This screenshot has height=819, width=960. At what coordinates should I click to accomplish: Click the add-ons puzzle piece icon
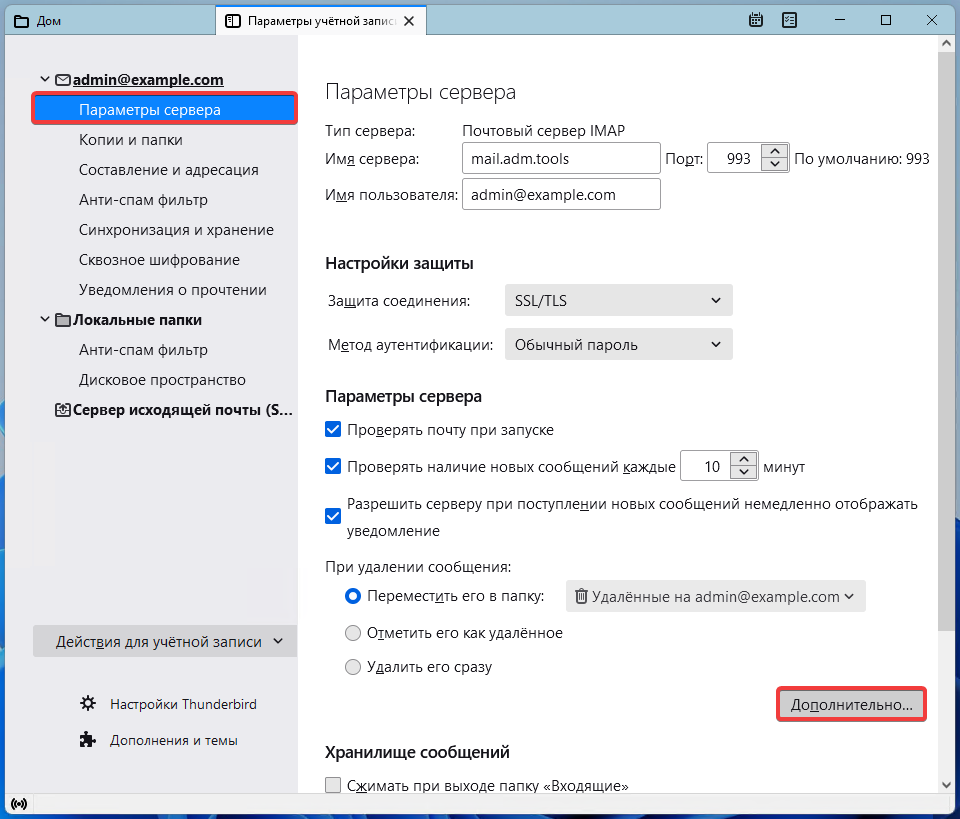pos(88,741)
